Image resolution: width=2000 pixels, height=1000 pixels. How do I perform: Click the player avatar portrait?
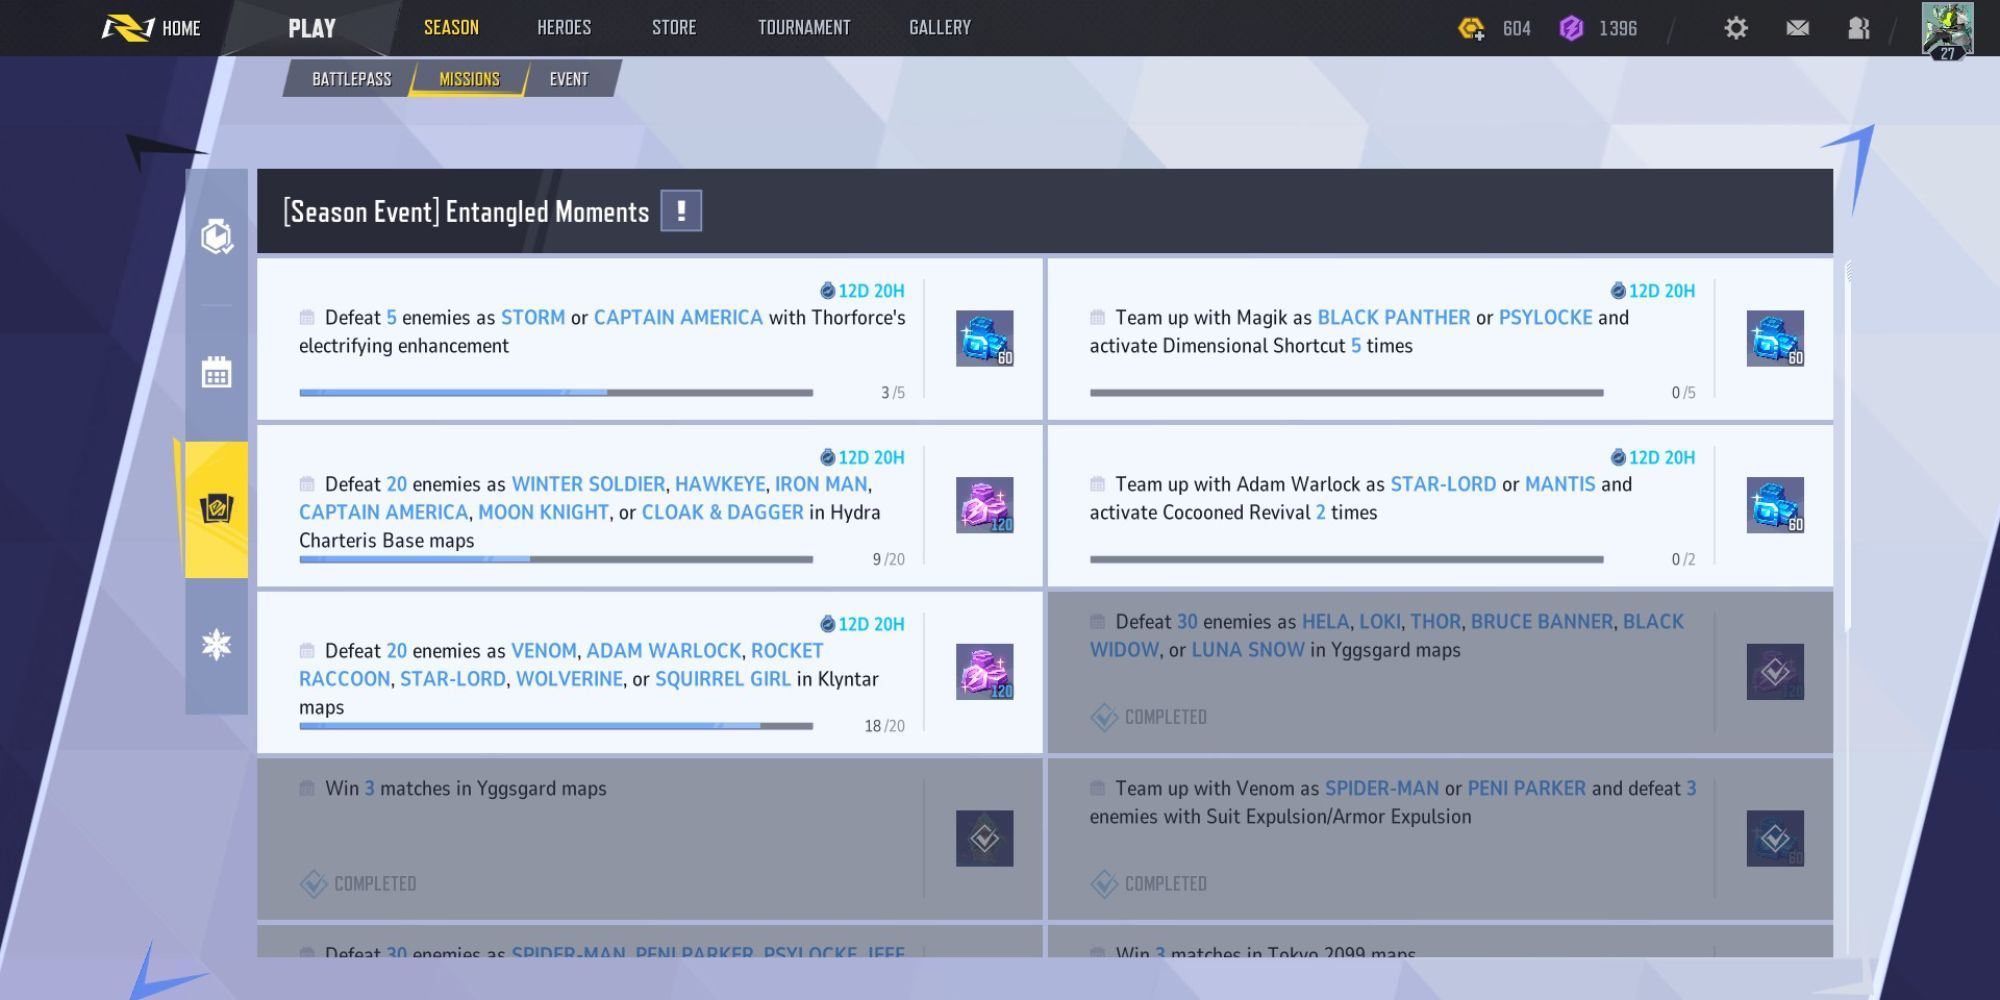(1947, 29)
